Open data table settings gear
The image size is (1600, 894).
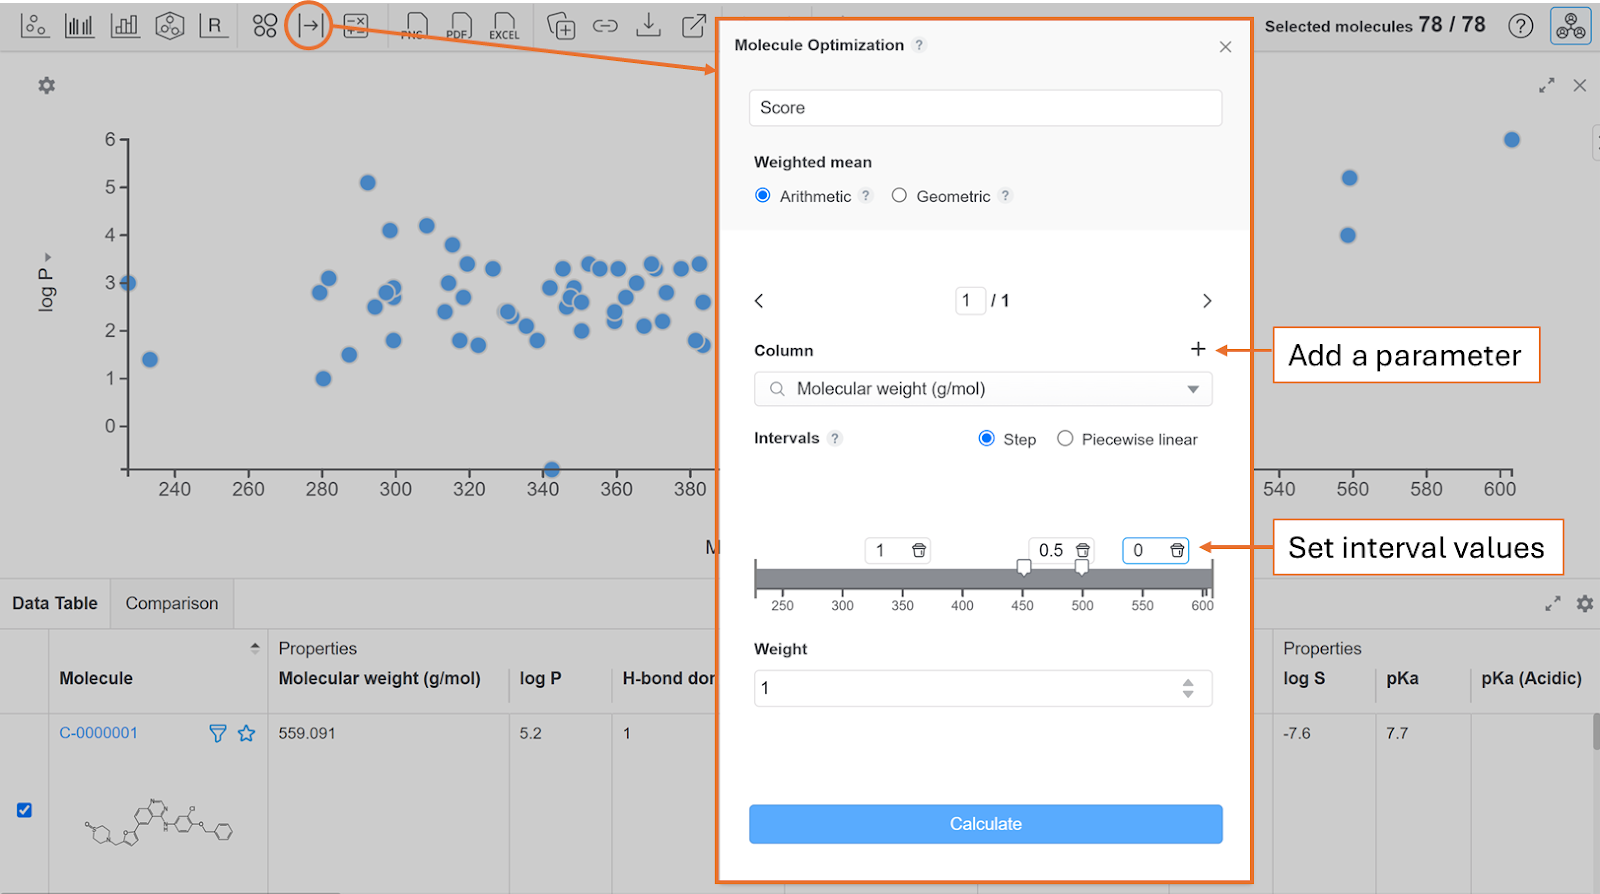pyautogui.click(x=1585, y=604)
